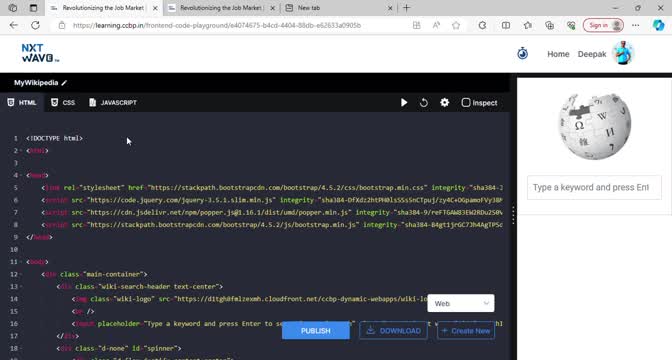This screenshot has height=360, width=672.
Task: Toggle read aloud icon in address bar
Action: point(436,25)
